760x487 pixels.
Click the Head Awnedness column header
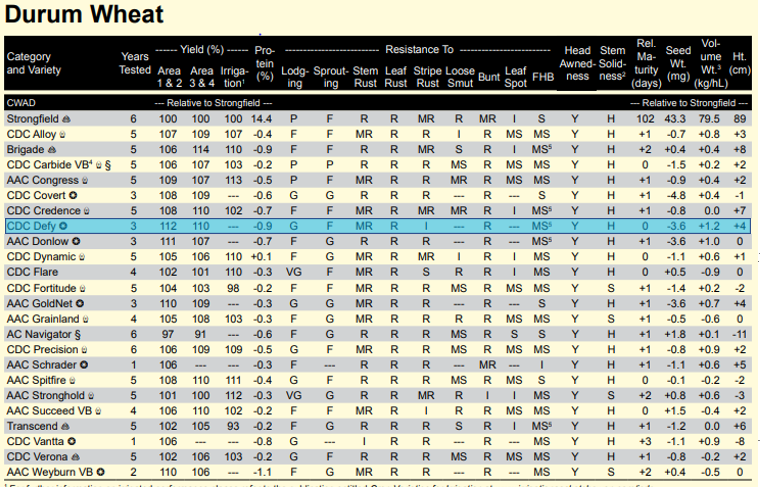point(577,63)
